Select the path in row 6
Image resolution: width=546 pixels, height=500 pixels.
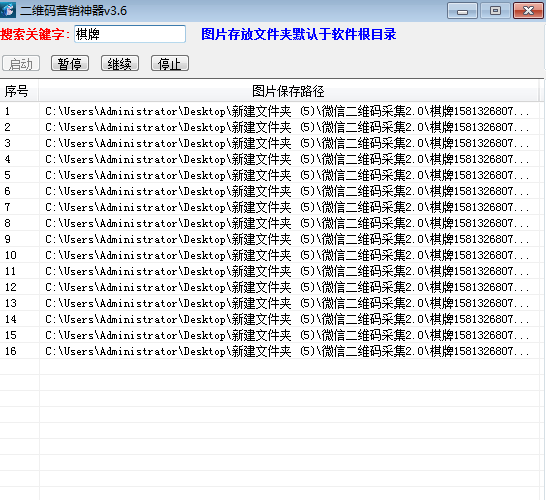coord(287,191)
